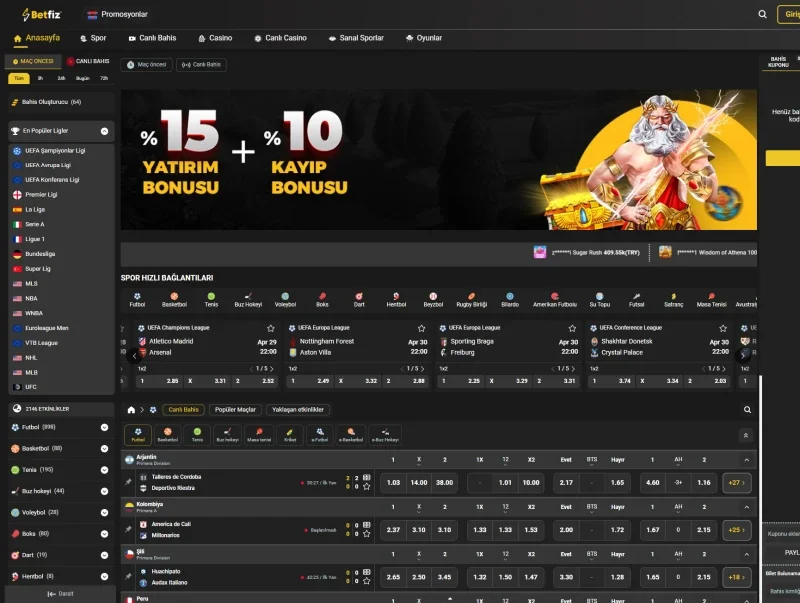Screen dimensions: 800x603
Task: Open Sanal Sporlar nav tab
Action: [x=356, y=38]
